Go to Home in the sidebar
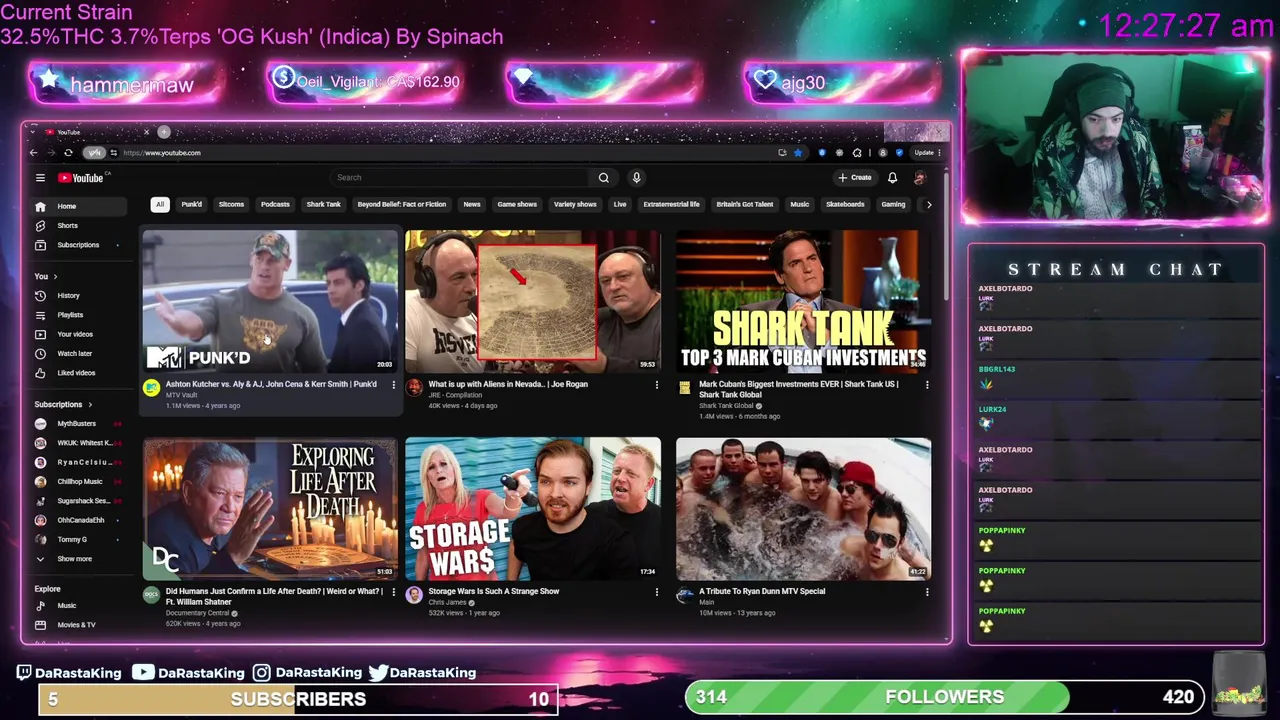 pyautogui.click(x=80, y=206)
